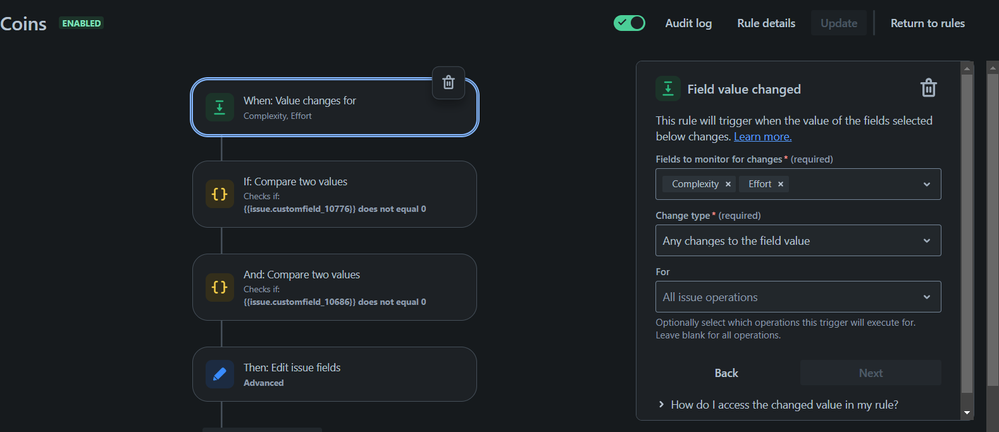Open the All issue operations dropdown
The height and width of the screenshot is (432, 999).
(798, 297)
